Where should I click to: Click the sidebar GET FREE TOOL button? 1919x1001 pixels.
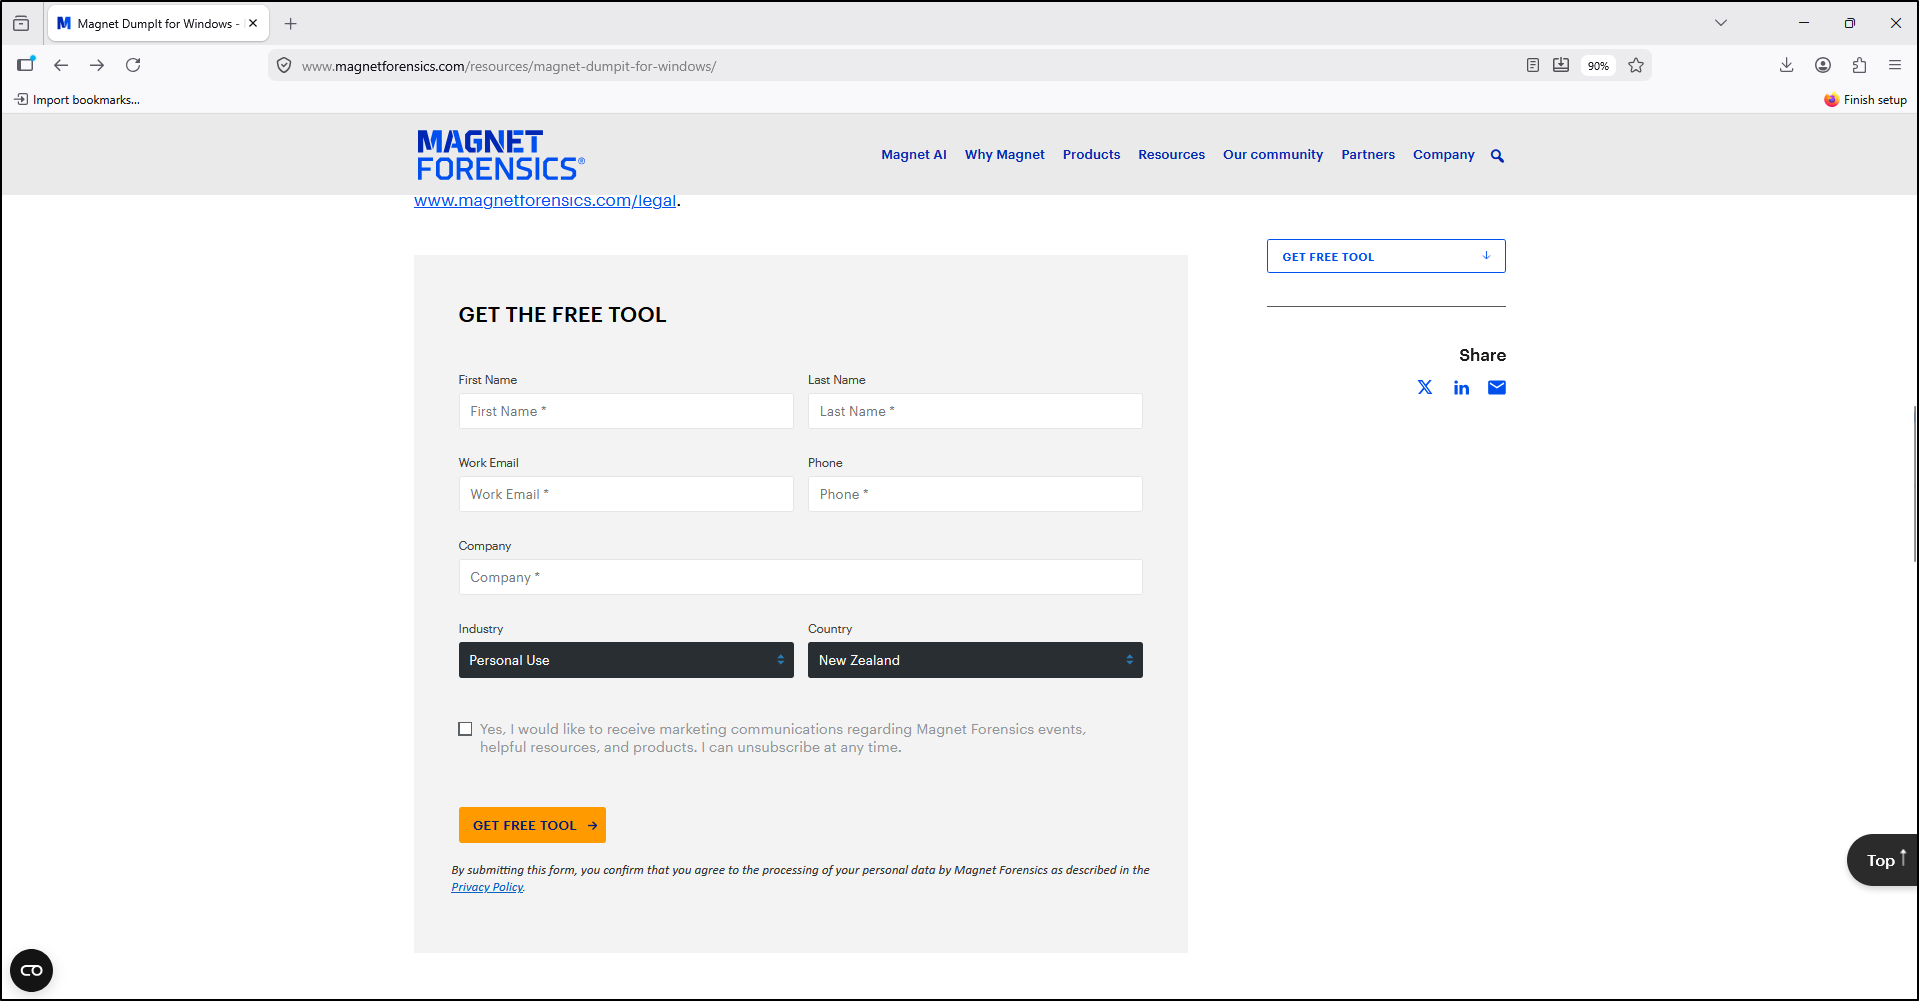pyautogui.click(x=1386, y=256)
